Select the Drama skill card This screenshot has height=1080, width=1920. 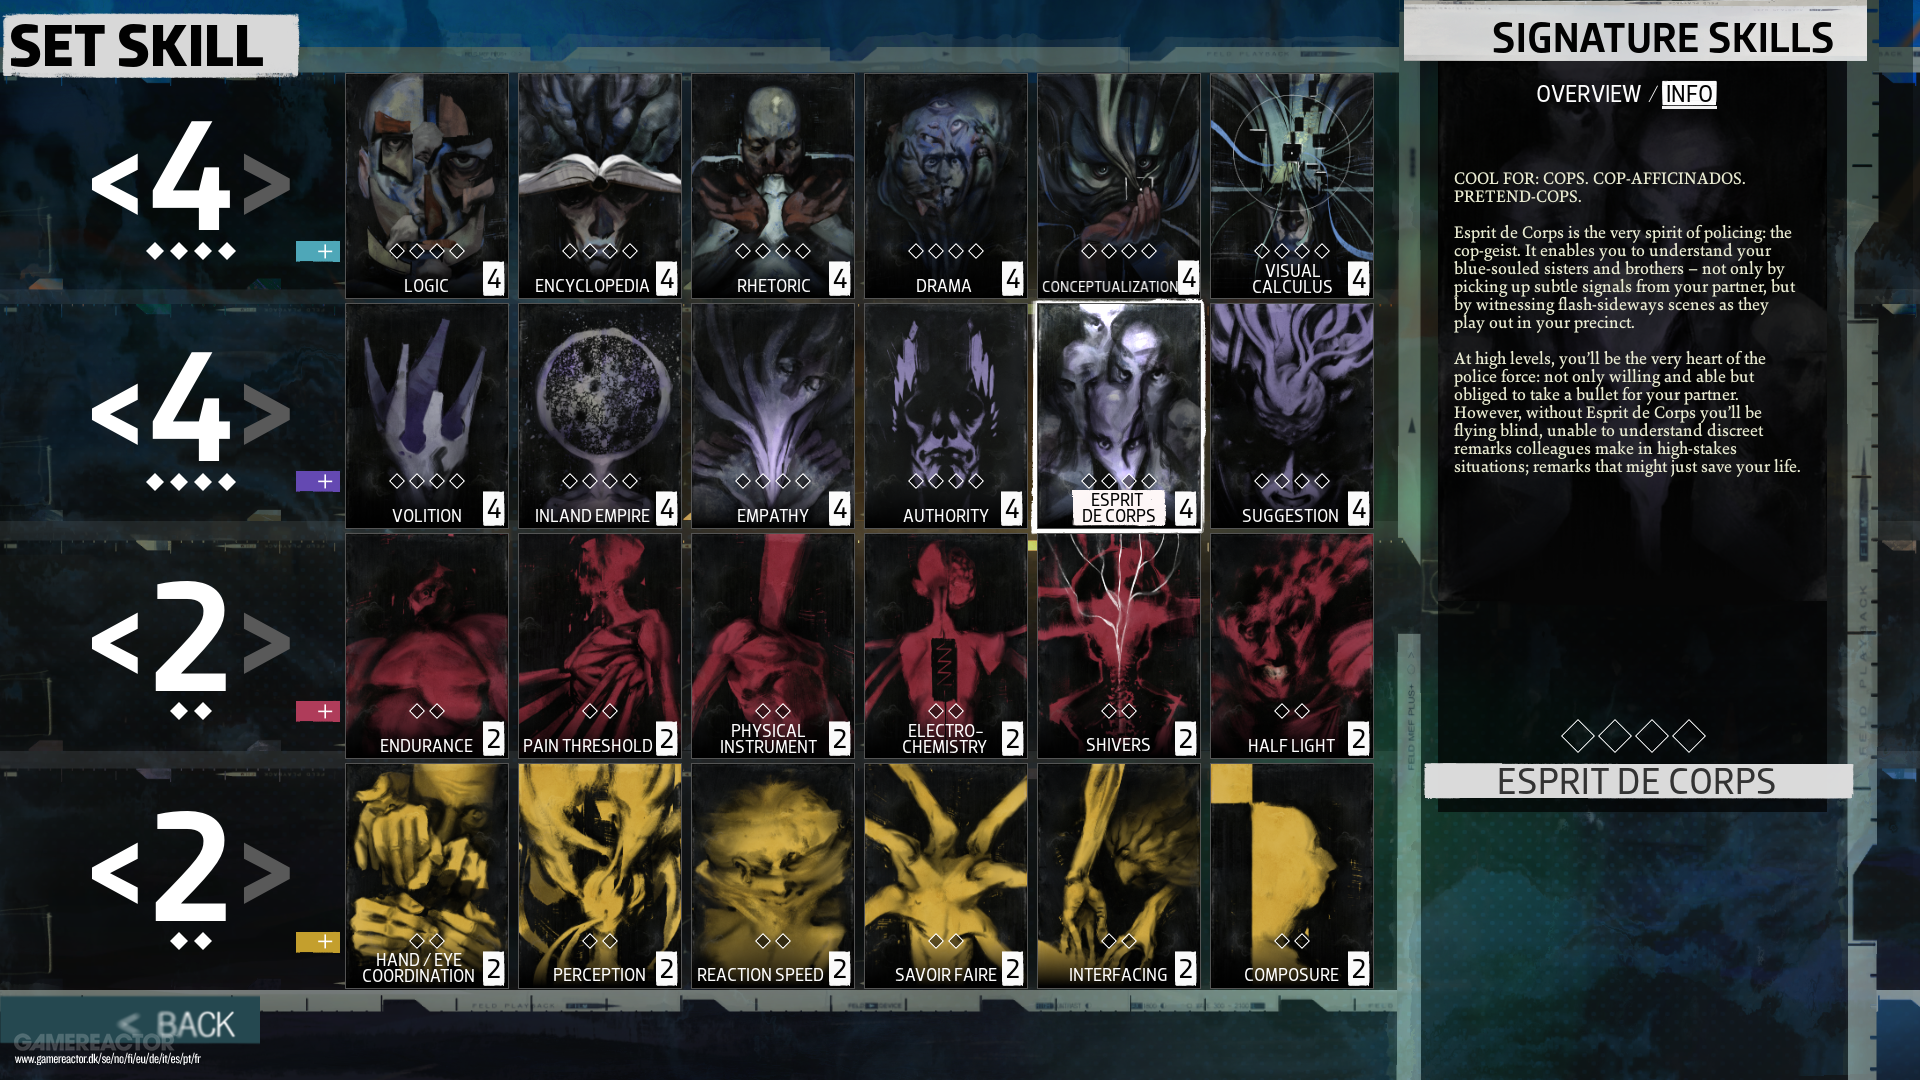(946, 186)
